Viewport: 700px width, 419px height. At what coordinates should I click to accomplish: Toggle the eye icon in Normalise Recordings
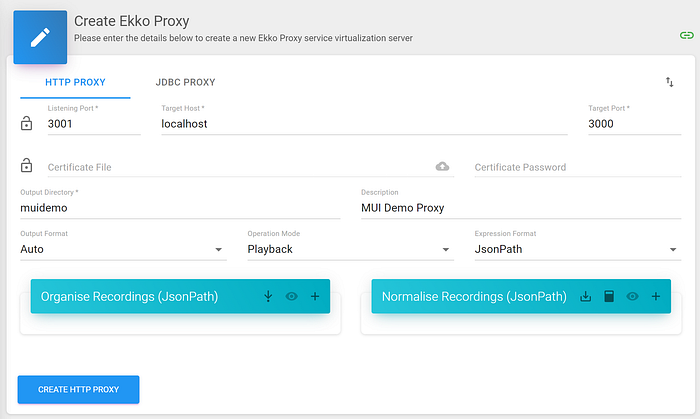632,296
